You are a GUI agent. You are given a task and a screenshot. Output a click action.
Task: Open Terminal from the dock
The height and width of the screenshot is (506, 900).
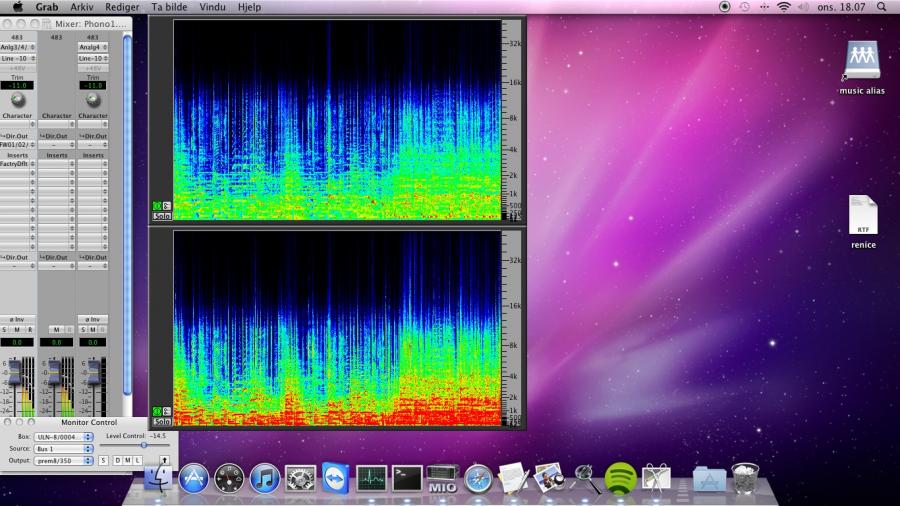pyautogui.click(x=407, y=478)
